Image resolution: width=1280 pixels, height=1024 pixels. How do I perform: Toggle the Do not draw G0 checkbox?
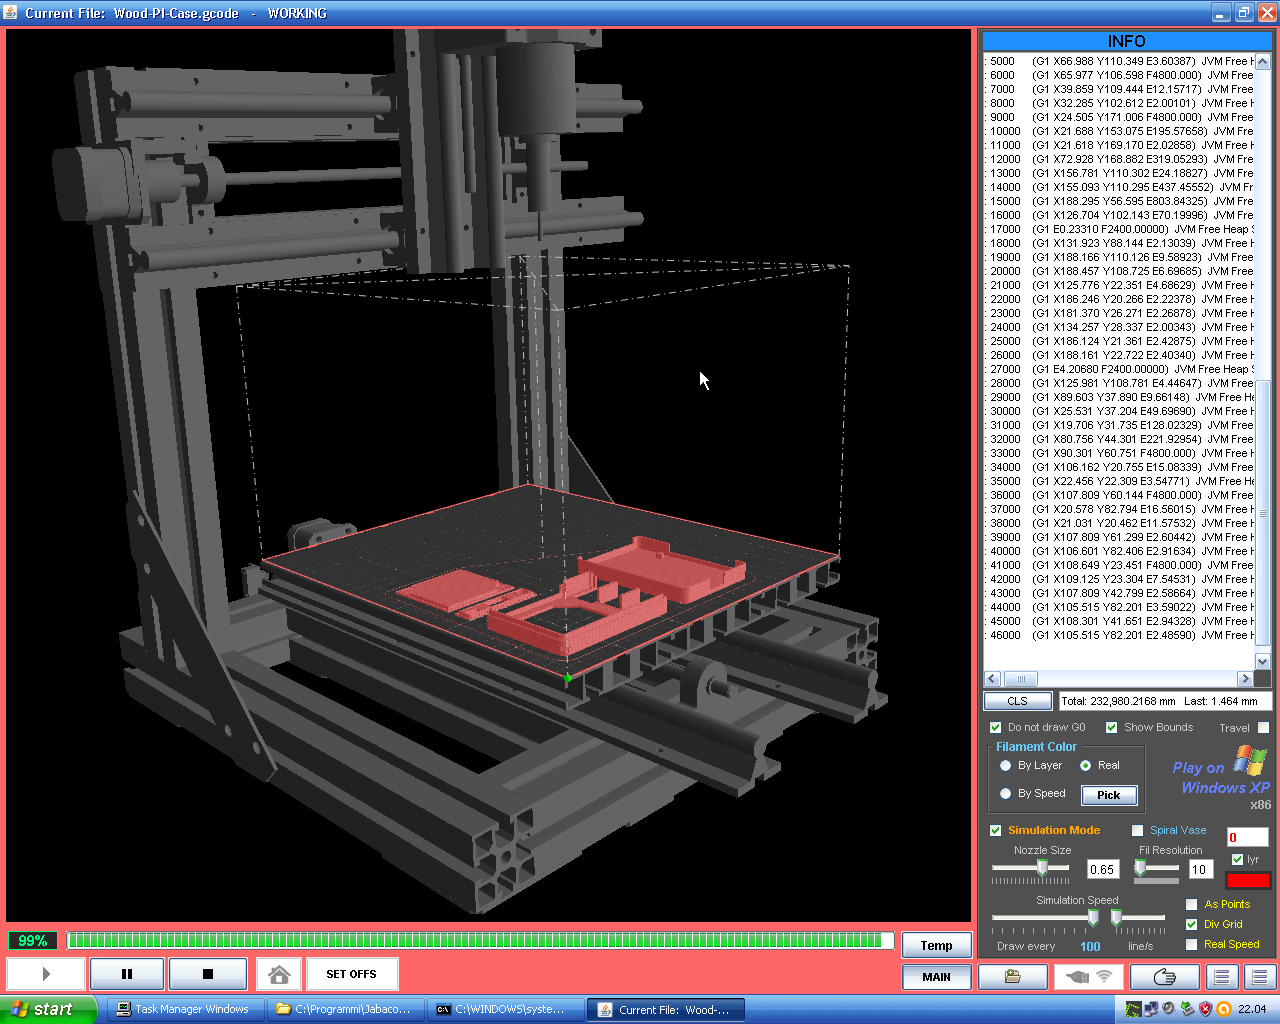pyautogui.click(x=995, y=727)
